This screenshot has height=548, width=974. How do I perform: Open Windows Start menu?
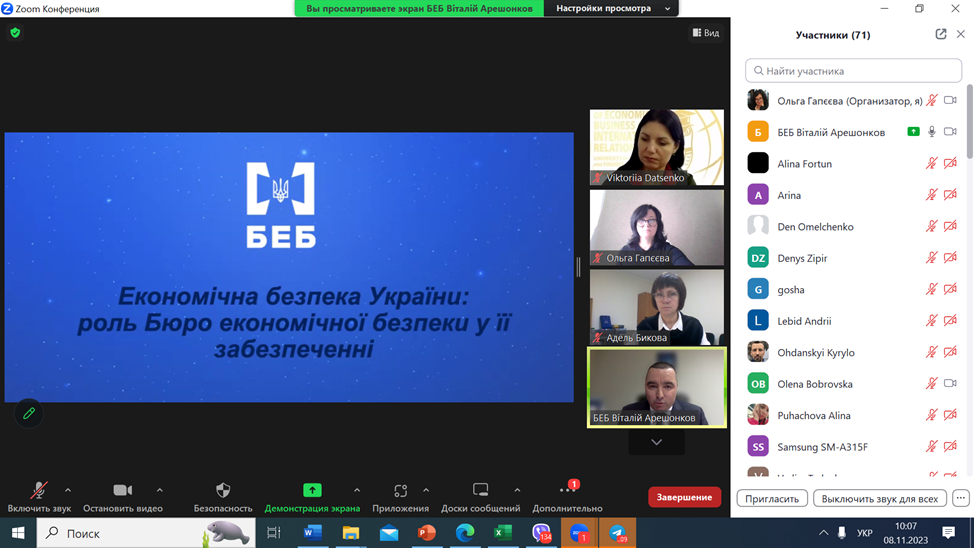point(18,533)
